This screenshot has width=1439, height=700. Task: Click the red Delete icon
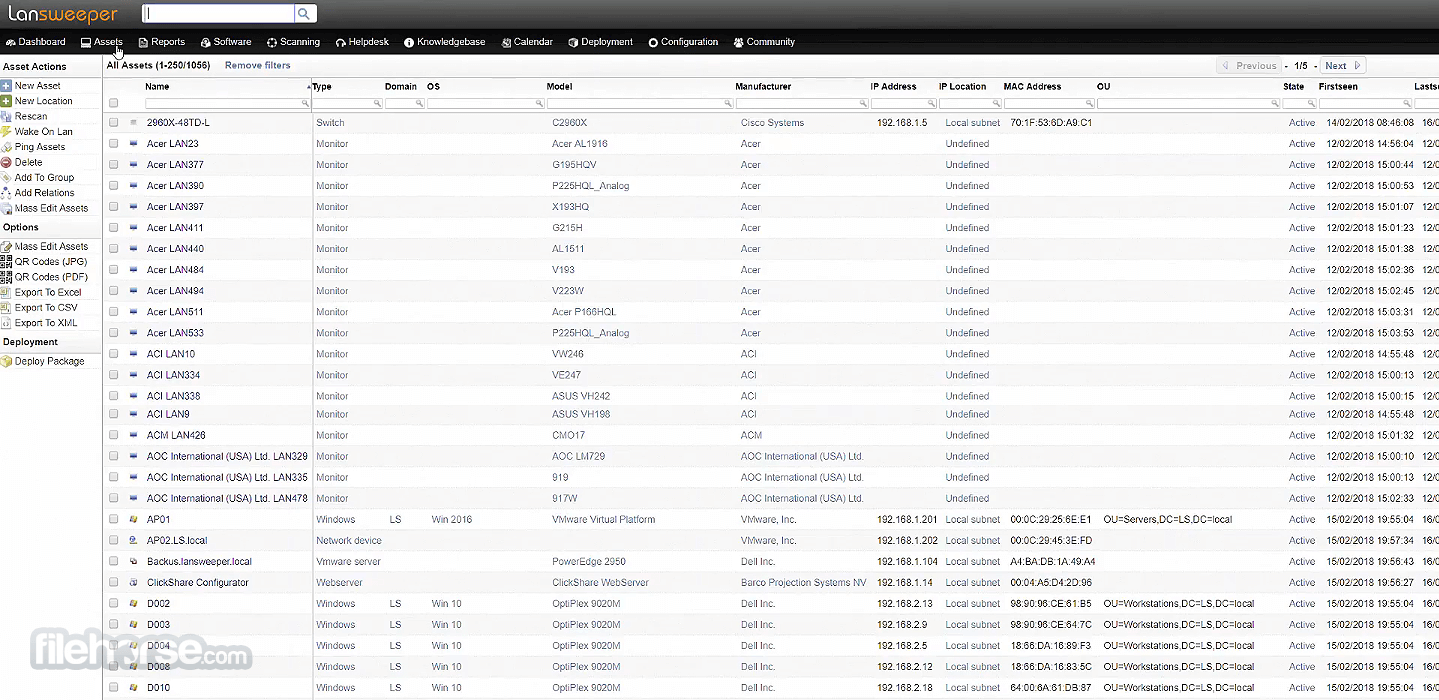[6, 162]
